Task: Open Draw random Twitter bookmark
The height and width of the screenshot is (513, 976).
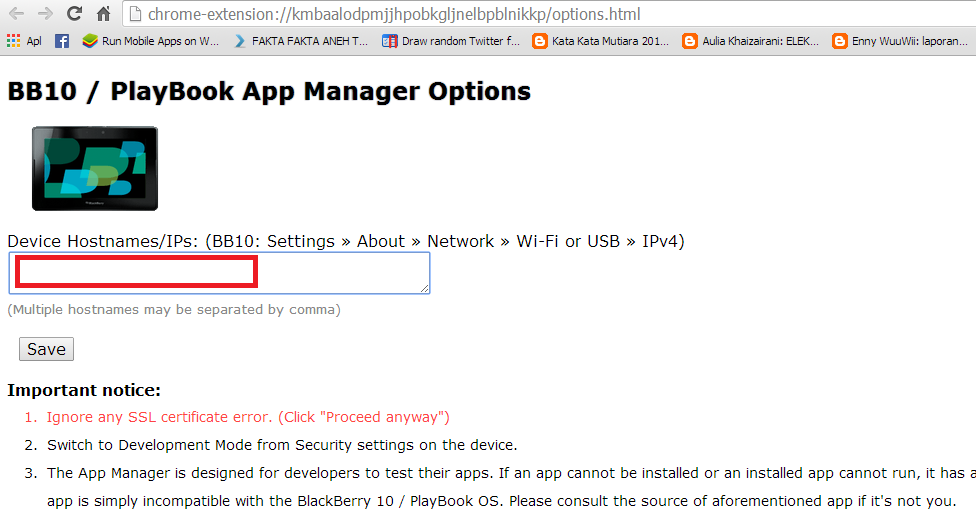Action: 451,41
